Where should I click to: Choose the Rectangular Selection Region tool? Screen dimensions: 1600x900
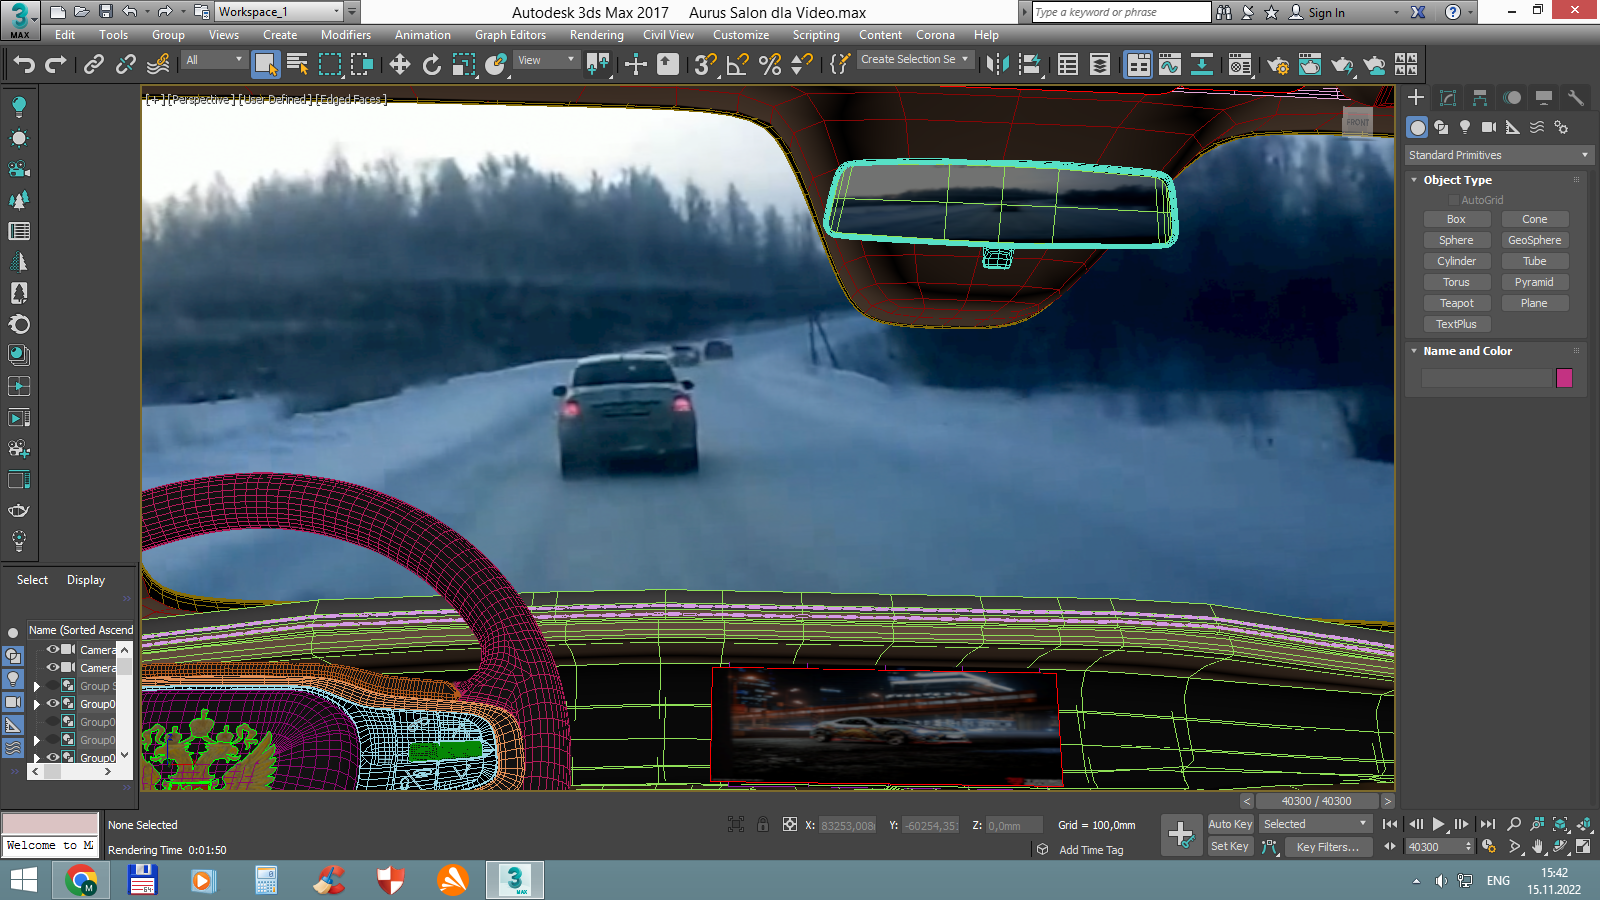coord(330,65)
